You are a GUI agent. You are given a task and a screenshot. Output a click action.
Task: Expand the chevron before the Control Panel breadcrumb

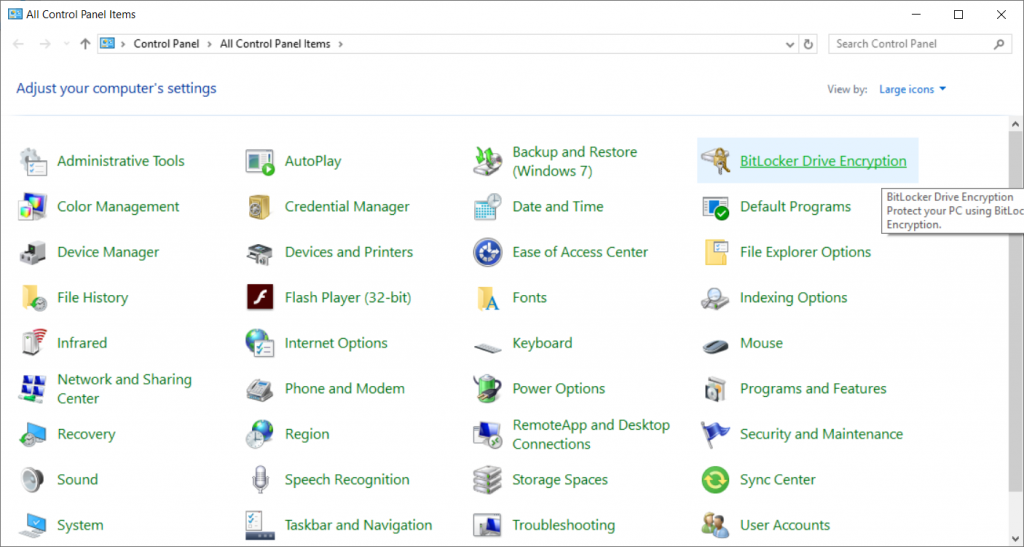click(x=123, y=44)
